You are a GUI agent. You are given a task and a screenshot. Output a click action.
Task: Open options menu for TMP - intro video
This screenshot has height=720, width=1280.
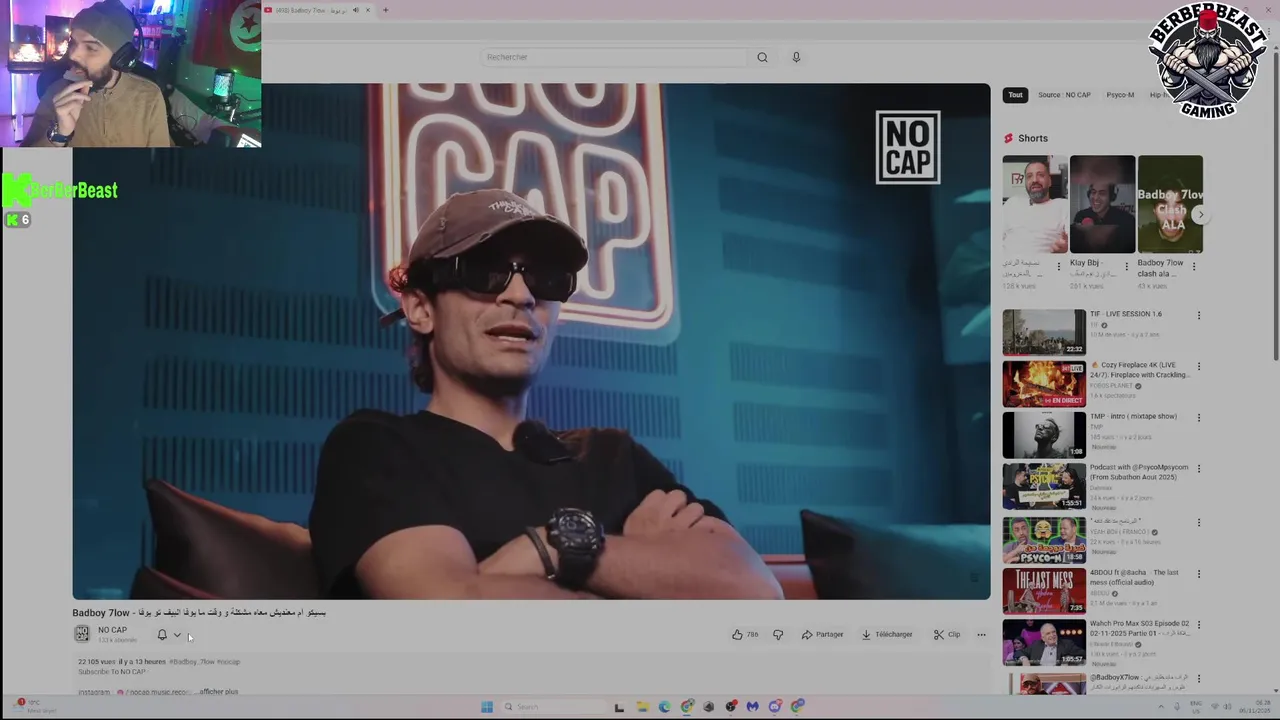point(1199,418)
